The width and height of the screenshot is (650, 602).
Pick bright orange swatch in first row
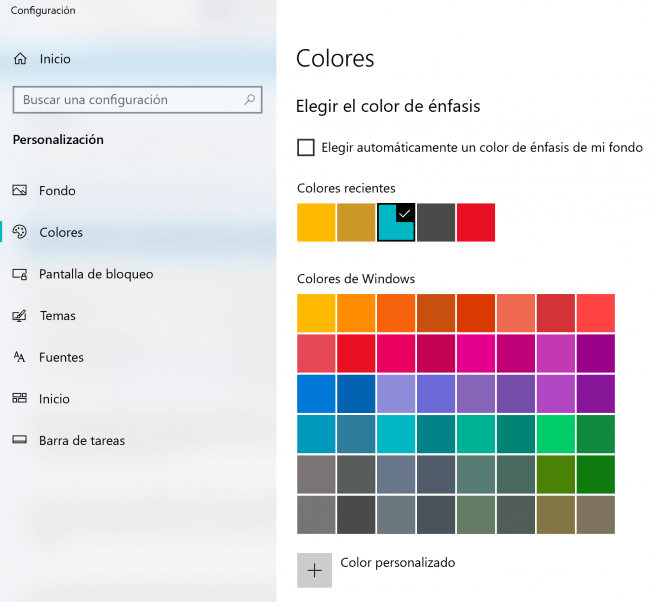(356, 313)
